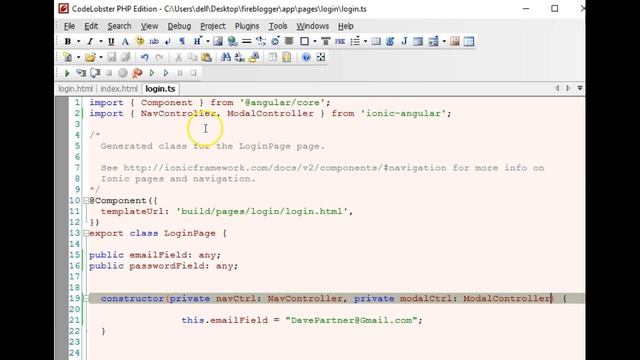640x360 pixels.
Task: Insert an image via the picture icon
Action: coord(218,41)
